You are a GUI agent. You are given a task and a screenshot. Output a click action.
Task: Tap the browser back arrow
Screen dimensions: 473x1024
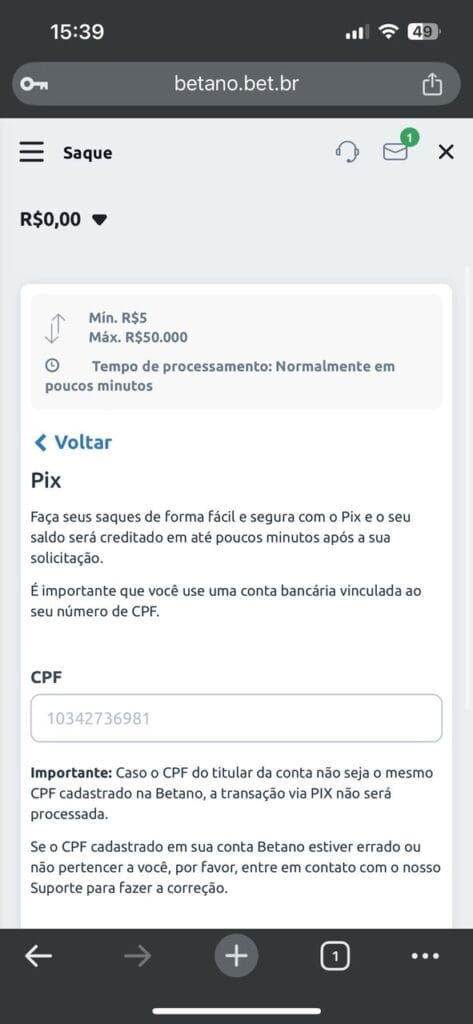tap(39, 957)
